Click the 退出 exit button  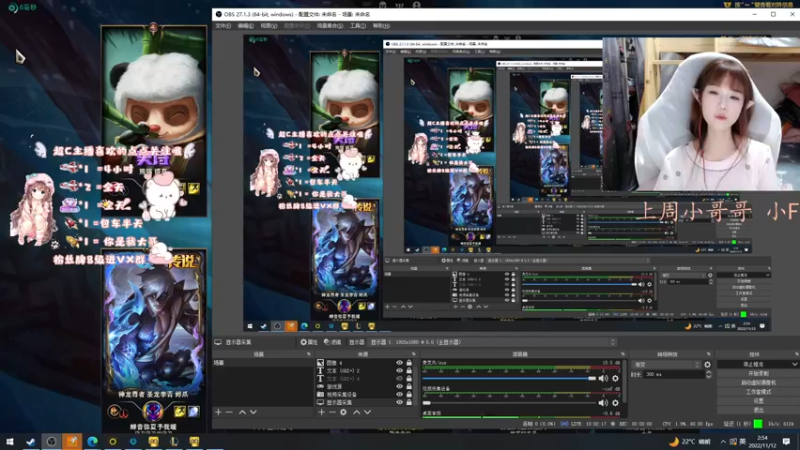coord(758,410)
